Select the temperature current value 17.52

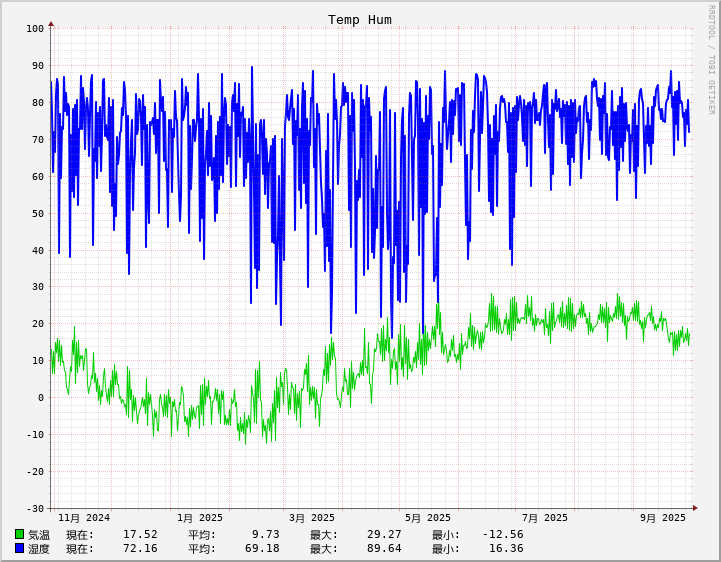(140, 535)
